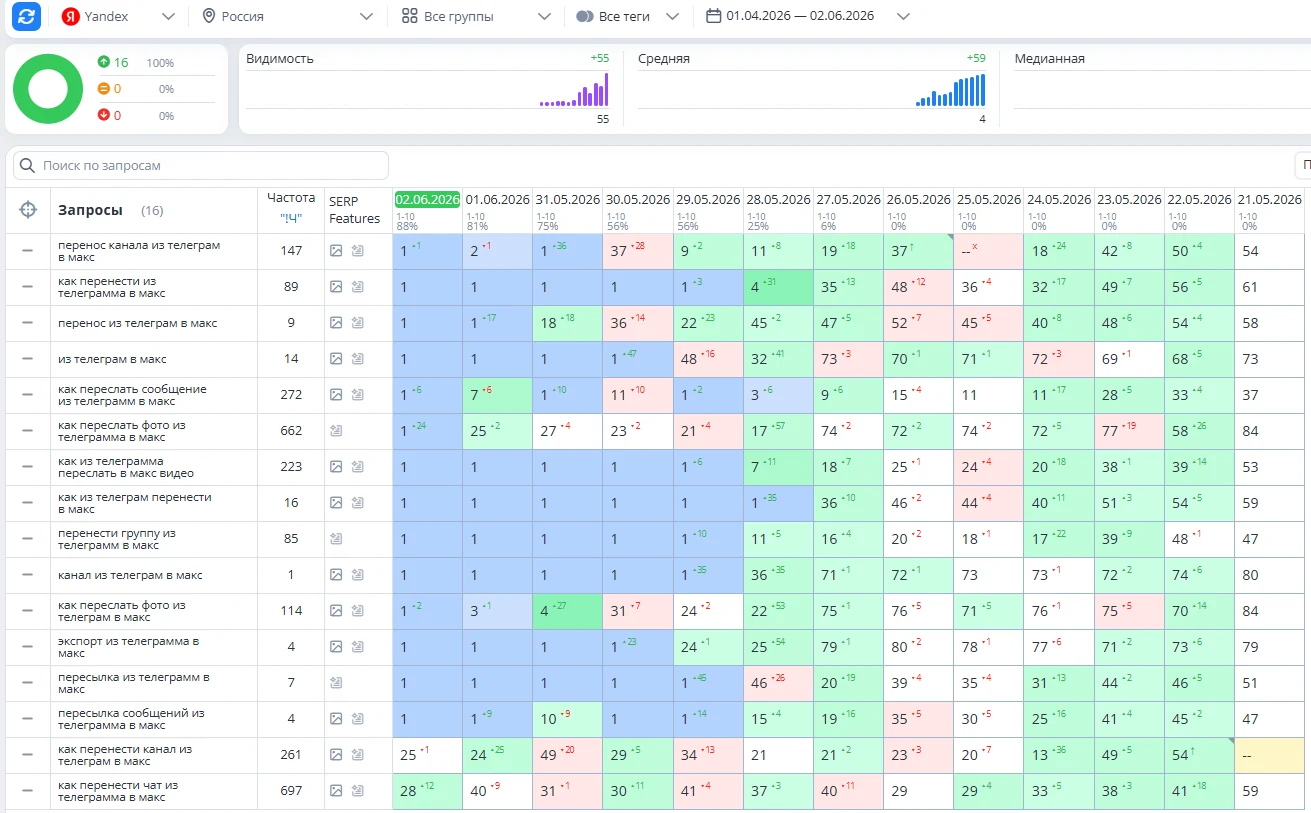
Task: Click the dash icon left of 'канал из телеграм в макс'
Action: click(x=28, y=575)
